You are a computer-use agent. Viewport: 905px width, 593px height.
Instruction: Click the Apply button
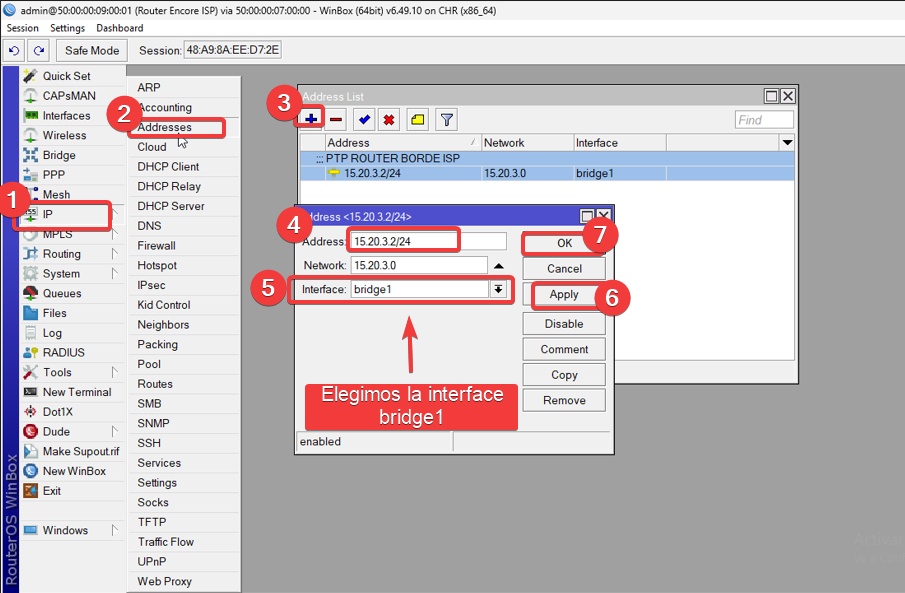[x=563, y=295]
